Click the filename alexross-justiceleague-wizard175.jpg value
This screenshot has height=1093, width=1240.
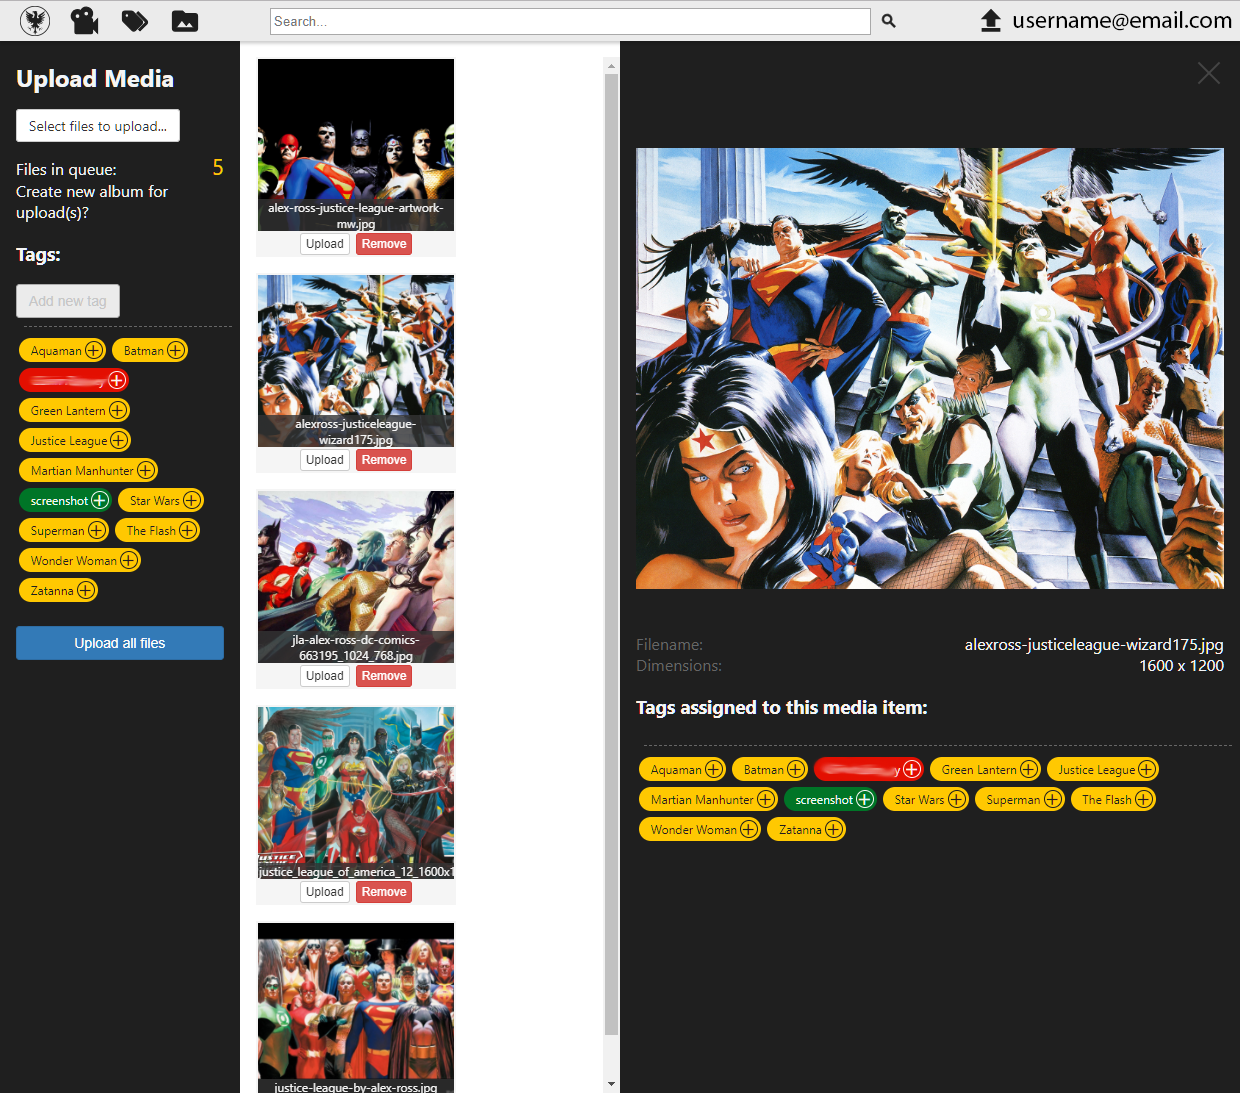click(1094, 645)
